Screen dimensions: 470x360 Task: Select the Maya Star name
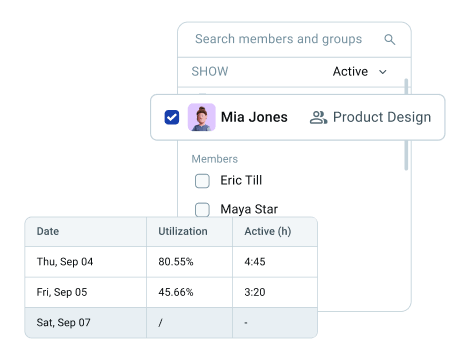coord(249,209)
